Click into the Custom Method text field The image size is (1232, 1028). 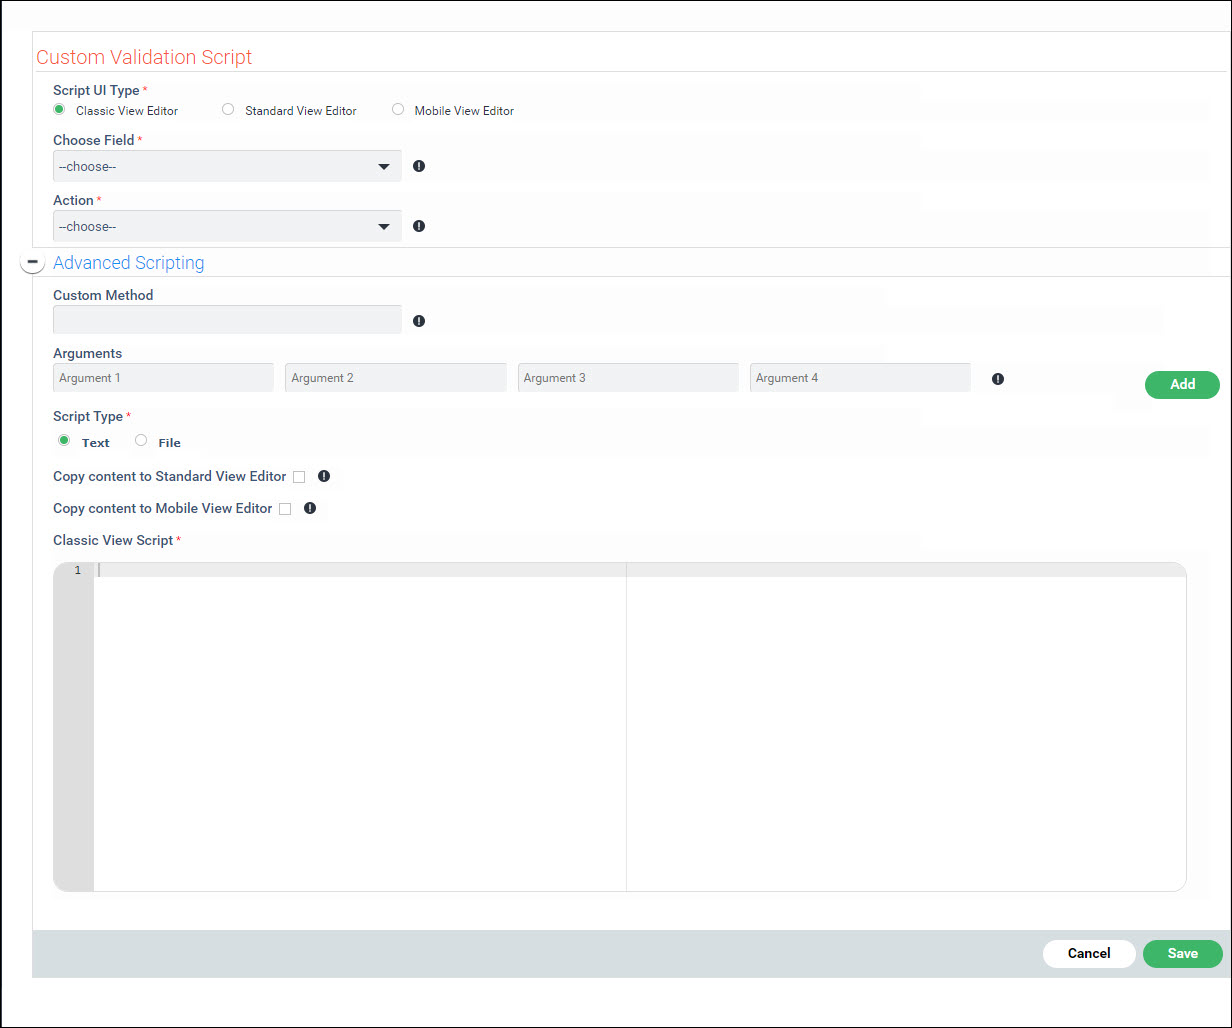[227, 320]
